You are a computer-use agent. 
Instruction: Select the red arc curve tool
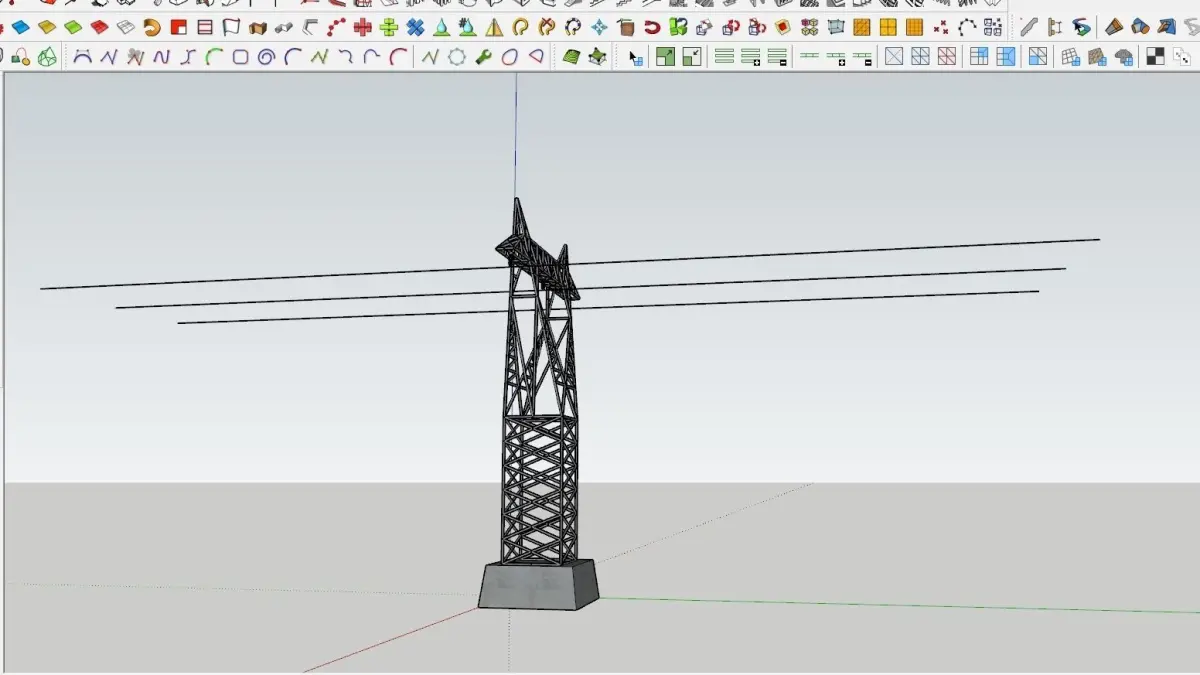[x=397, y=57]
